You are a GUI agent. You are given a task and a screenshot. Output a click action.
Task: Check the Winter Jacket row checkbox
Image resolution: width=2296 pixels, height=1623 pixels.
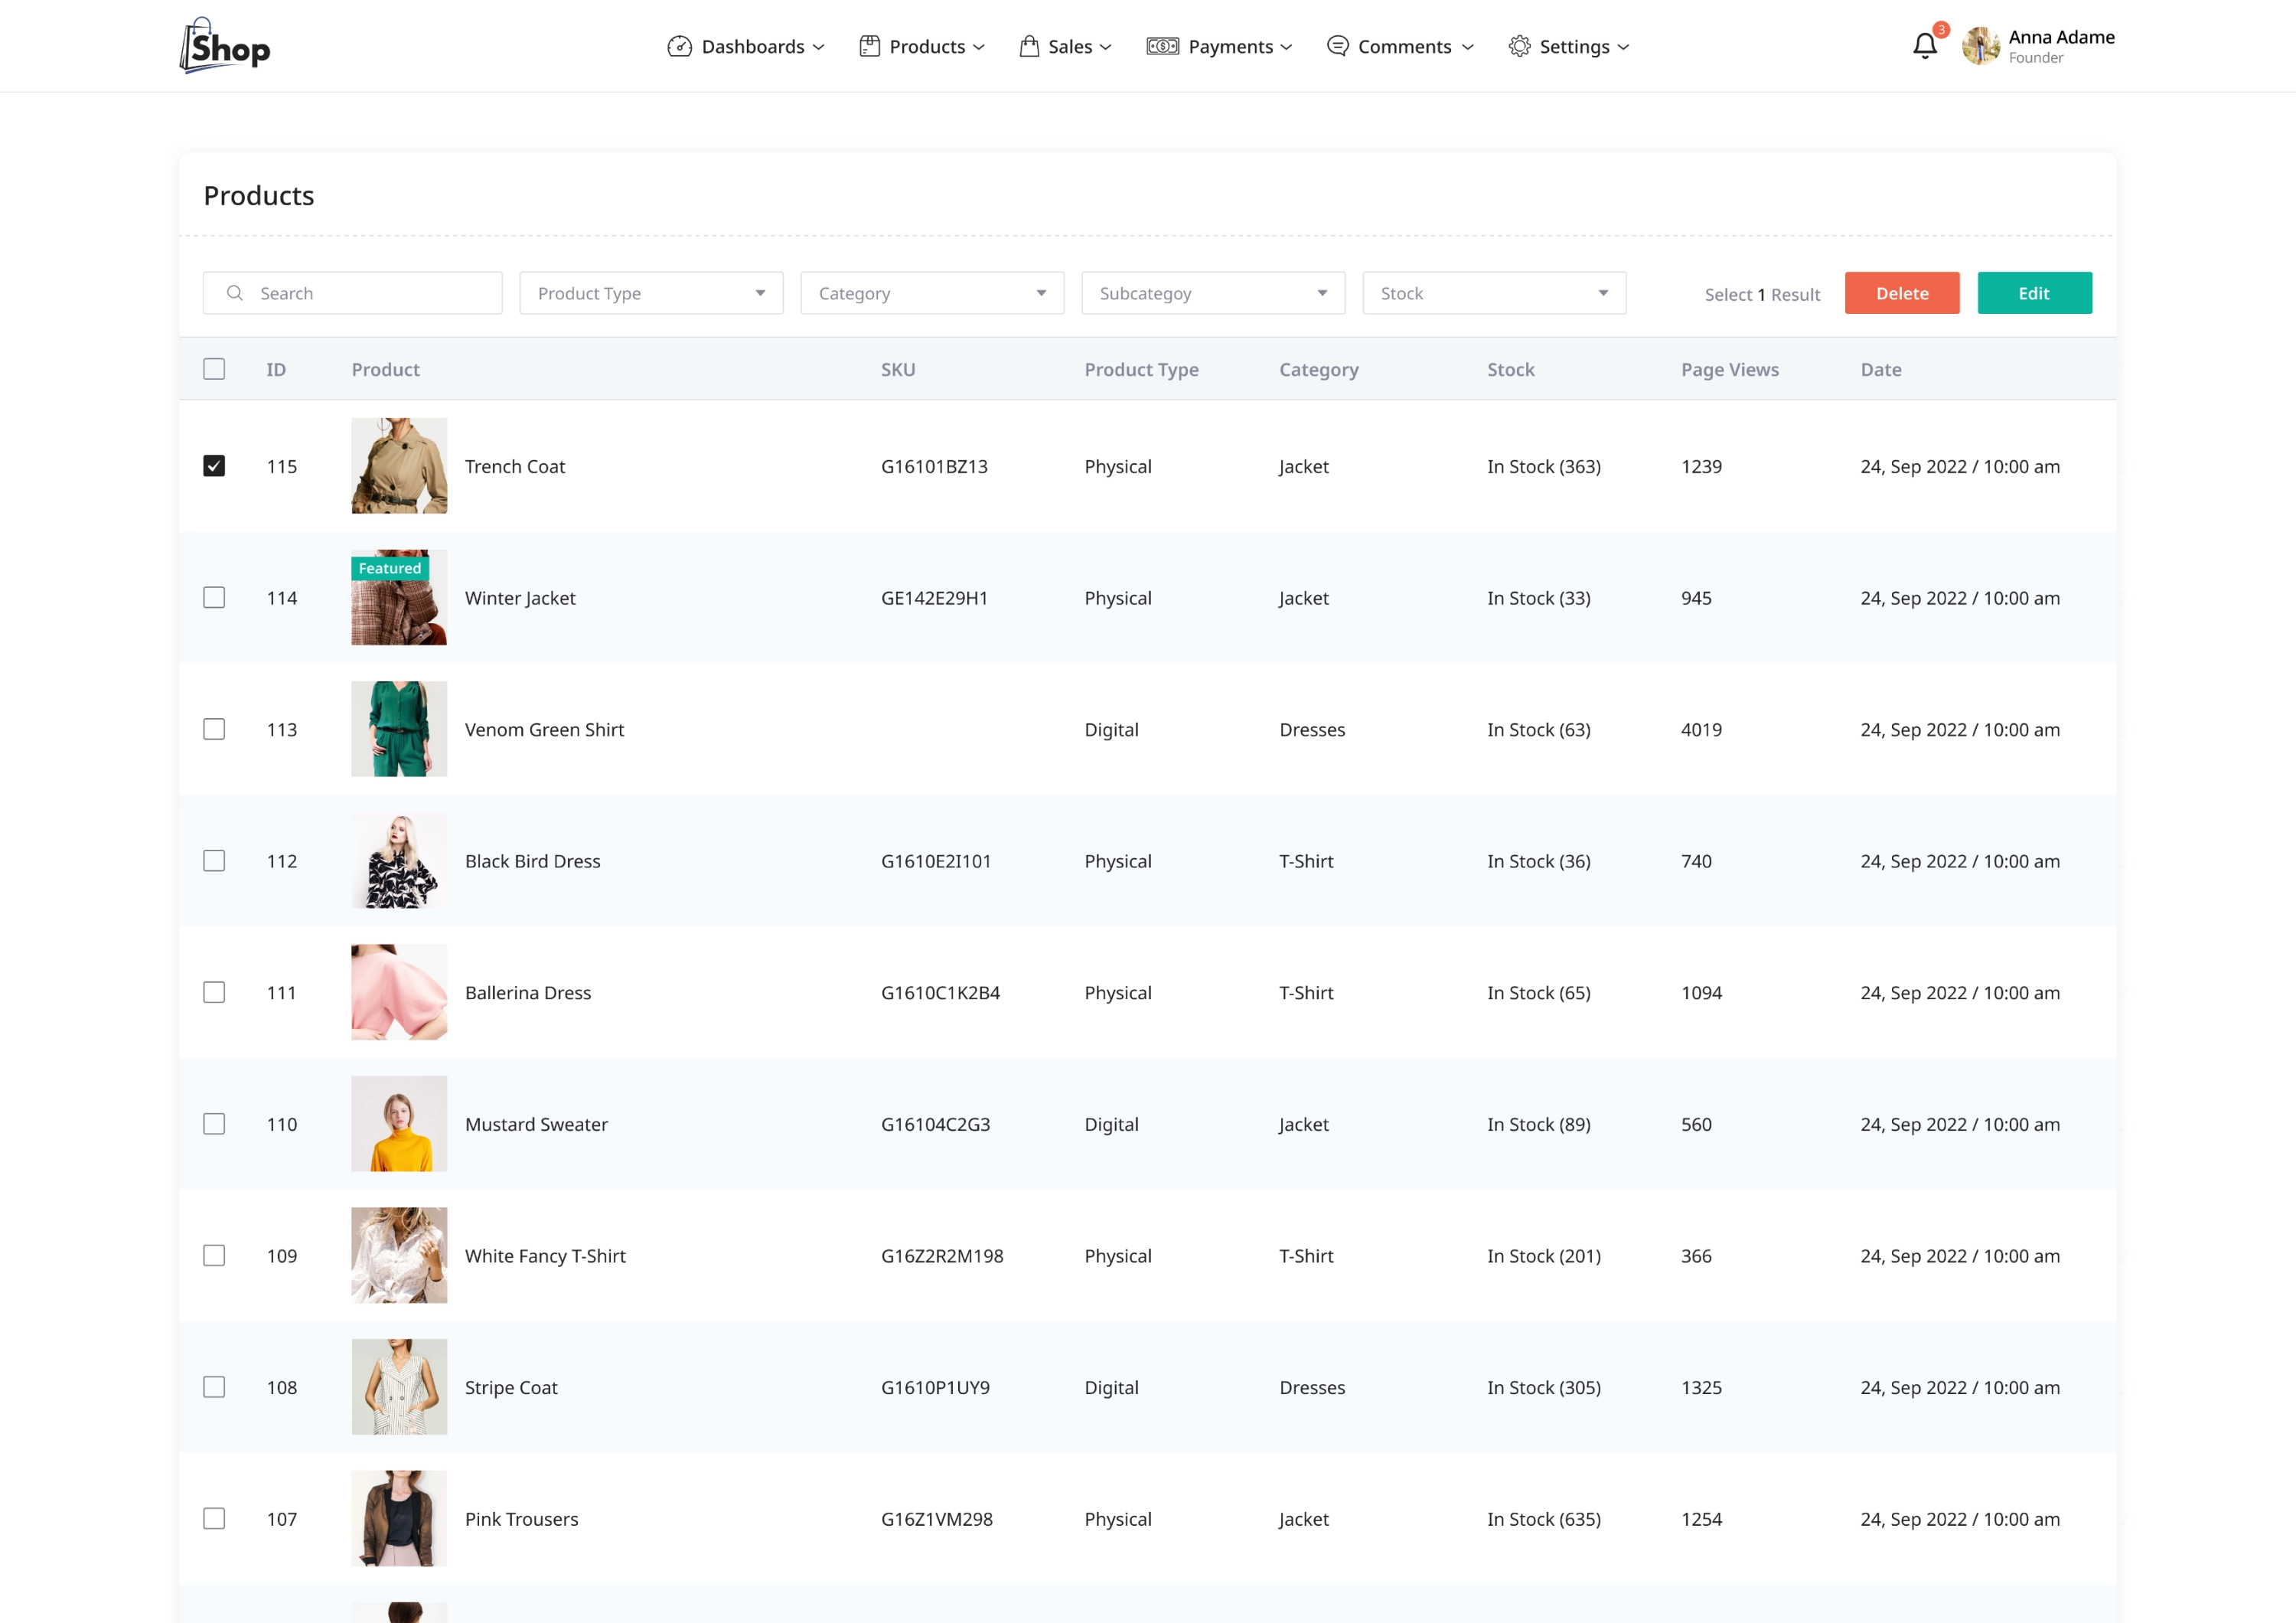[215, 597]
